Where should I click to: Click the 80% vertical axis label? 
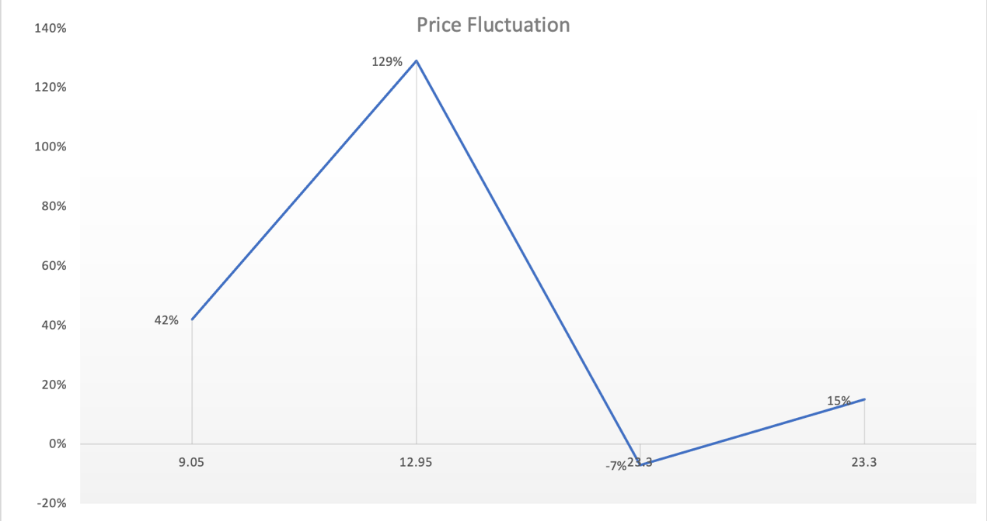point(54,206)
